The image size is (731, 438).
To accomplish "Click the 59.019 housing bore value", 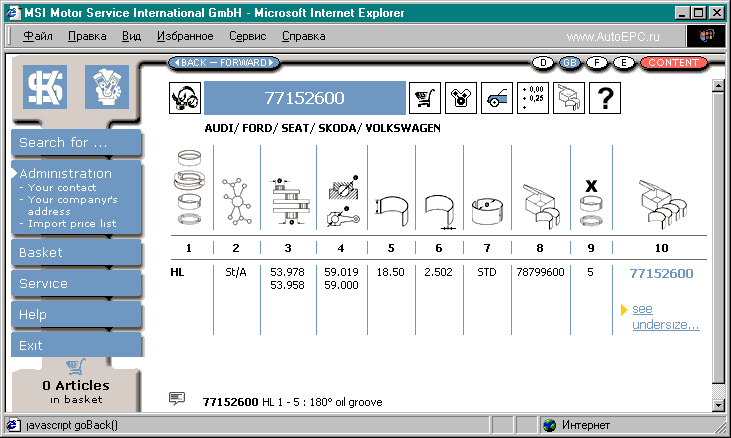I will (341, 272).
